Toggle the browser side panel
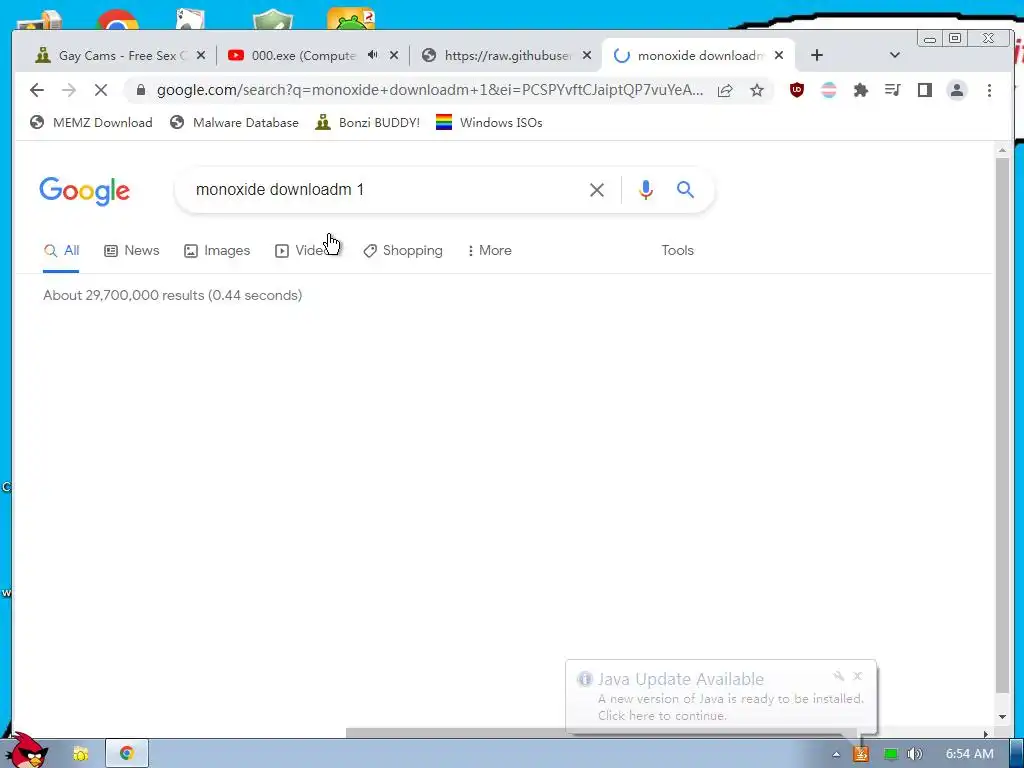This screenshot has height=768, width=1024. click(x=925, y=90)
